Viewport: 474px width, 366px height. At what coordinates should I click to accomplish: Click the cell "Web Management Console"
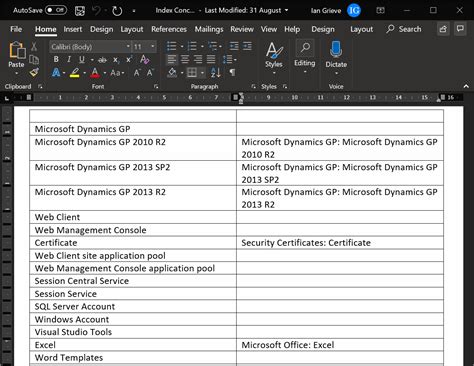133,230
